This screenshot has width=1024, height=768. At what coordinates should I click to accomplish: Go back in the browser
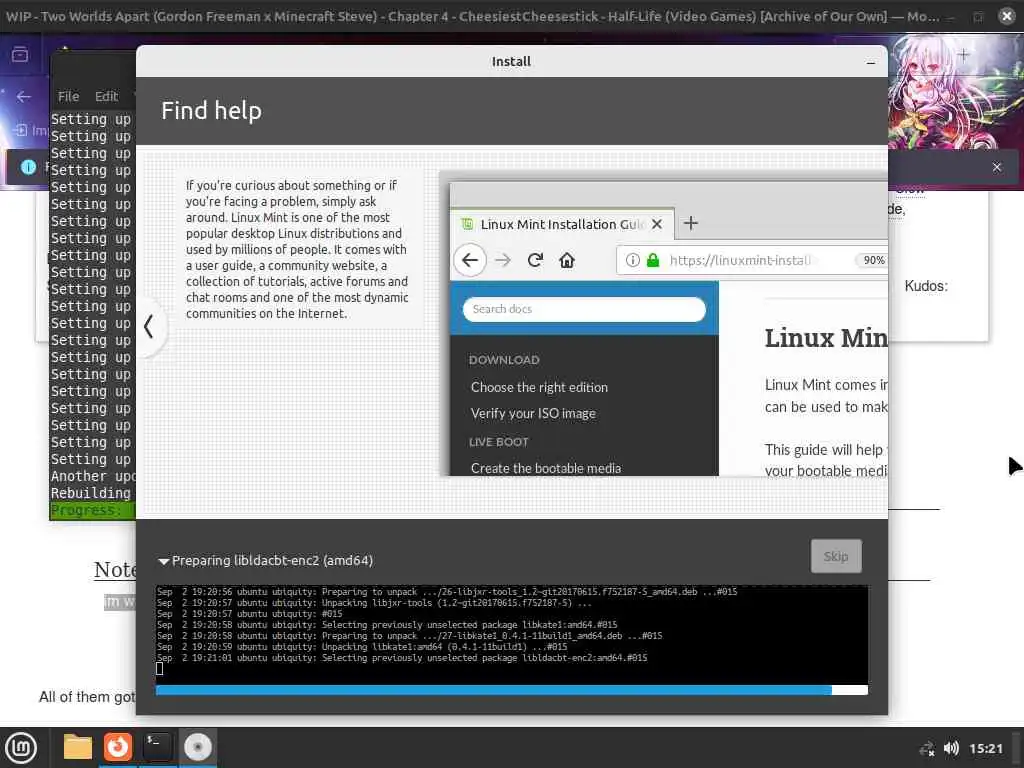24,97
